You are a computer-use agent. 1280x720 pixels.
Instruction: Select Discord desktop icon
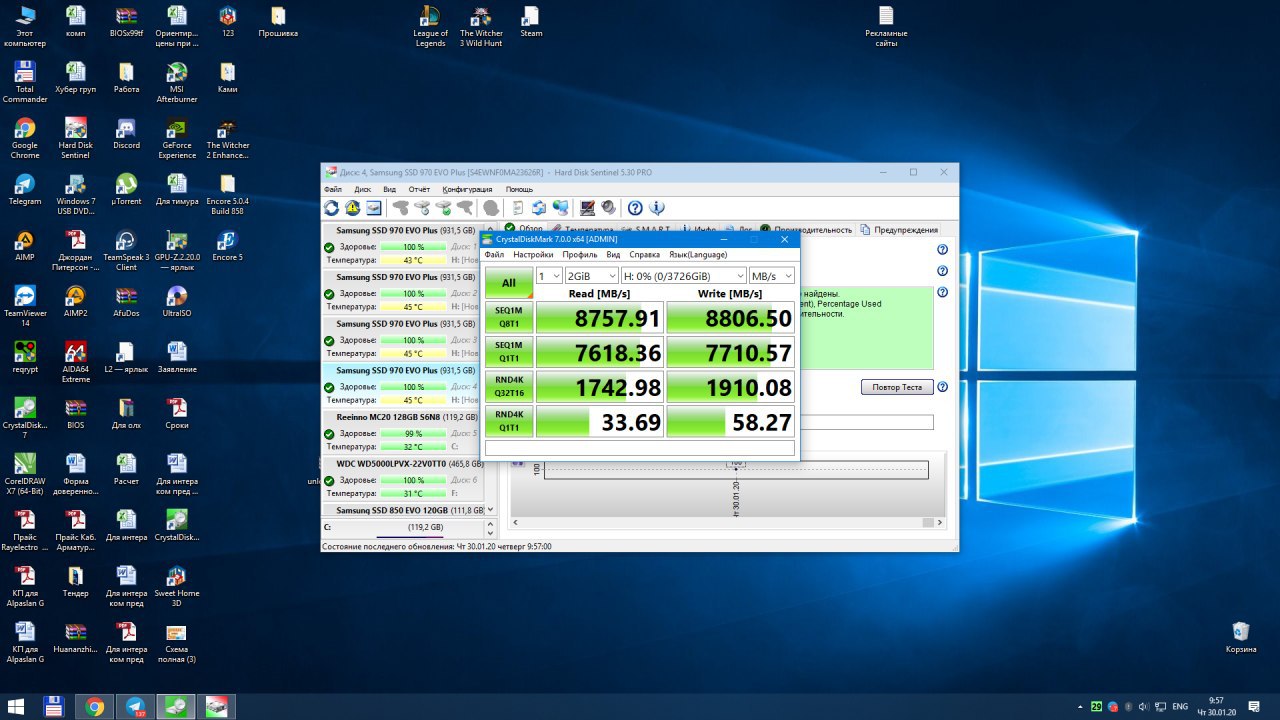[126, 134]
